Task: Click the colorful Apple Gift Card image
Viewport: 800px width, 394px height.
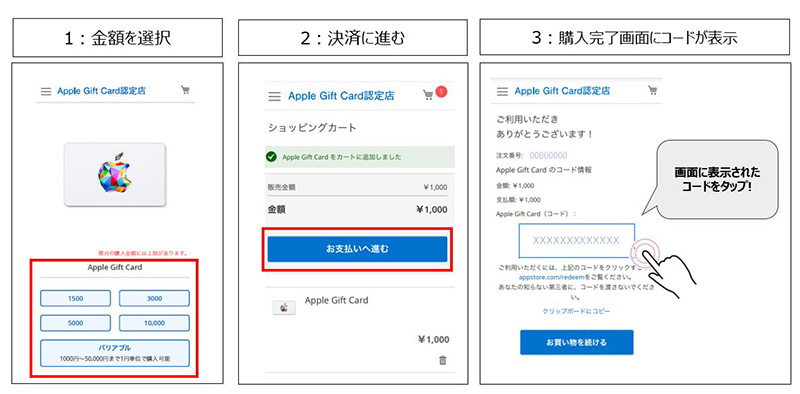Action: tap(115, 174)
